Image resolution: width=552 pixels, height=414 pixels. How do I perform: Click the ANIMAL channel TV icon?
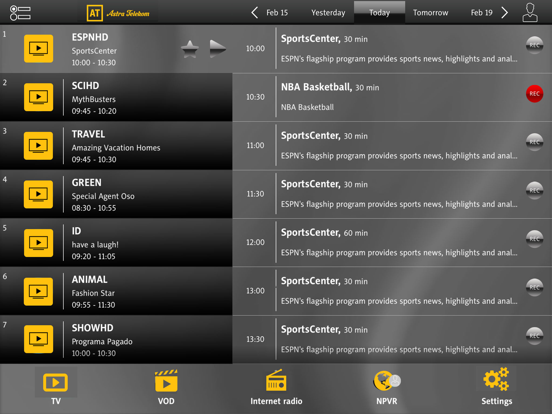(x=38, y=291)
